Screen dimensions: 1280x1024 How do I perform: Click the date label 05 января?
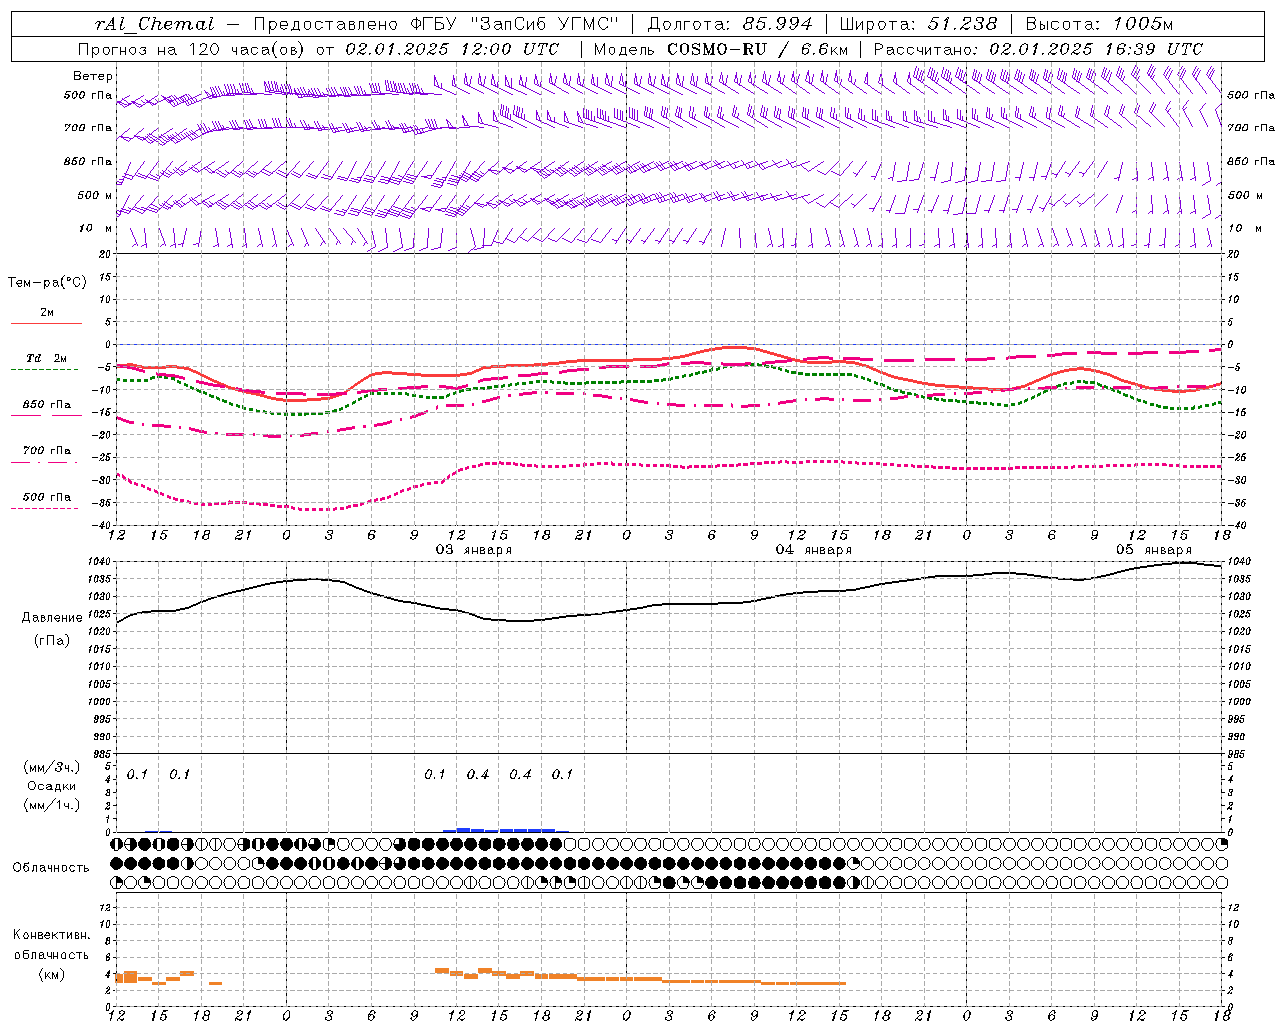[x=1153, y=550]
